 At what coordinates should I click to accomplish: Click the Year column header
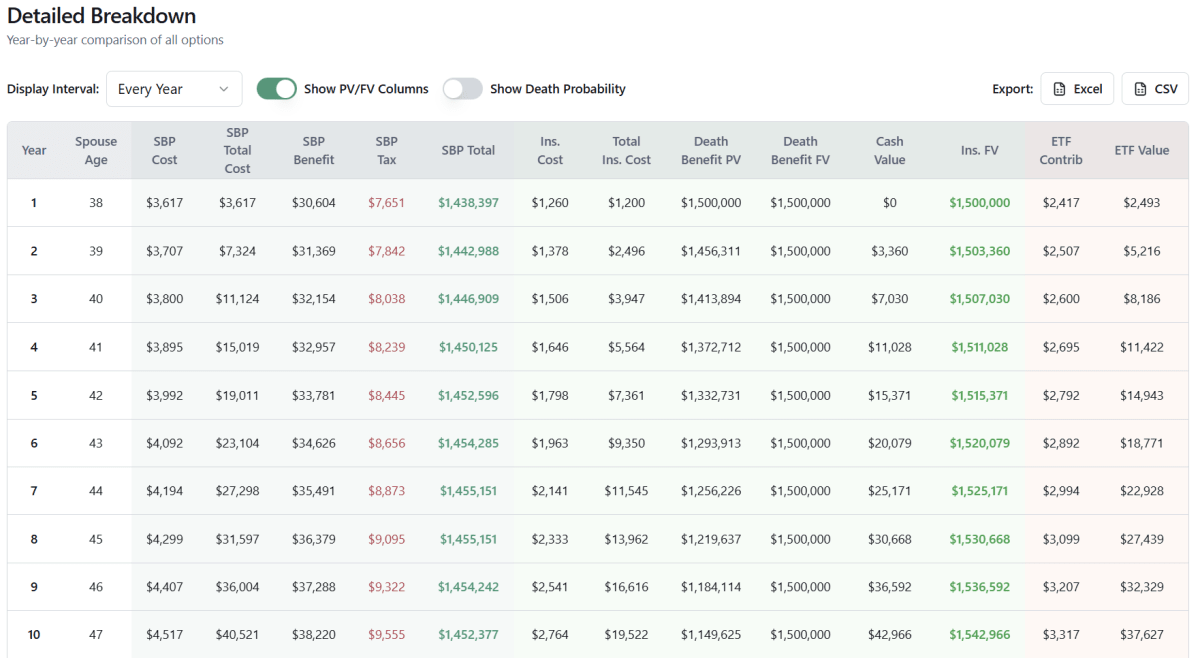point(34,150)
